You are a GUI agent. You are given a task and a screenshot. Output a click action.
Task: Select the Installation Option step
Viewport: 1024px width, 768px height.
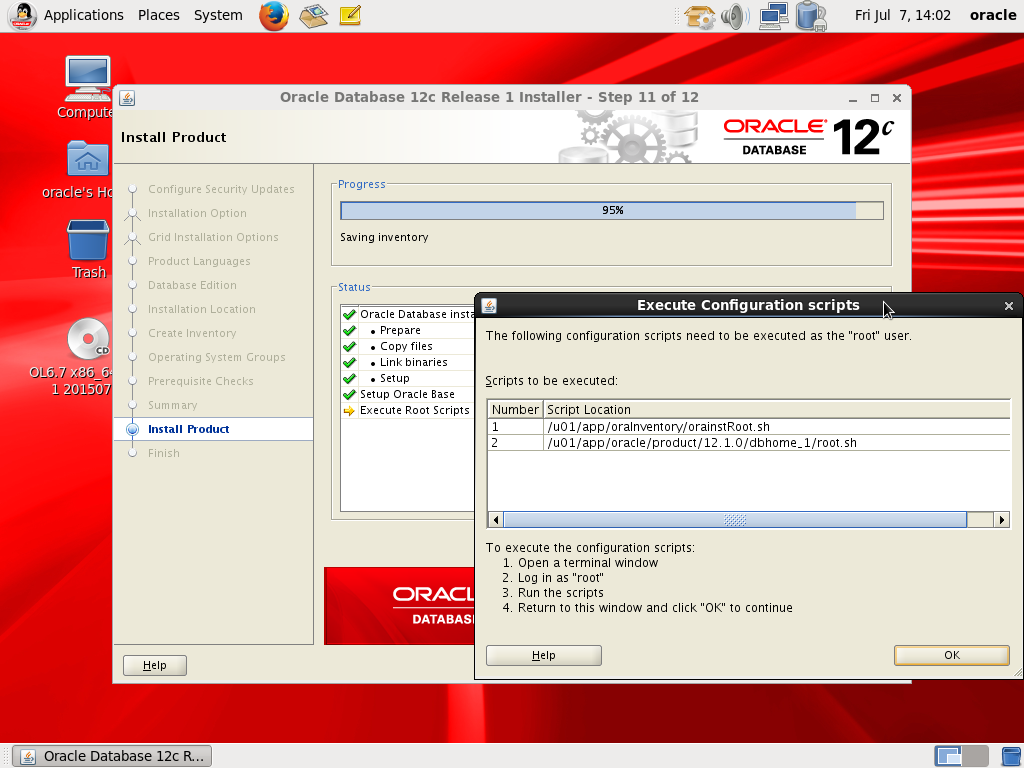point(197,213)
